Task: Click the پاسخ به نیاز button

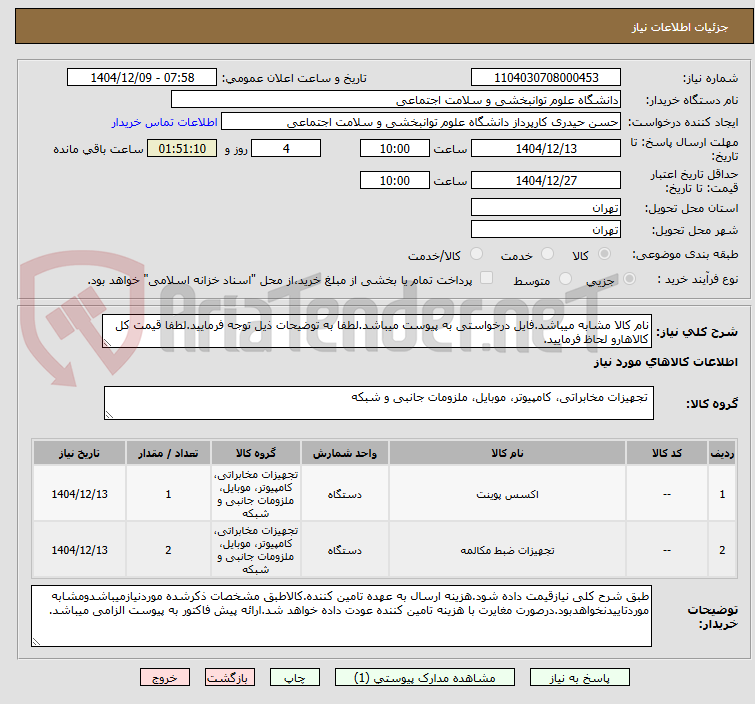Action: point(579,678)
